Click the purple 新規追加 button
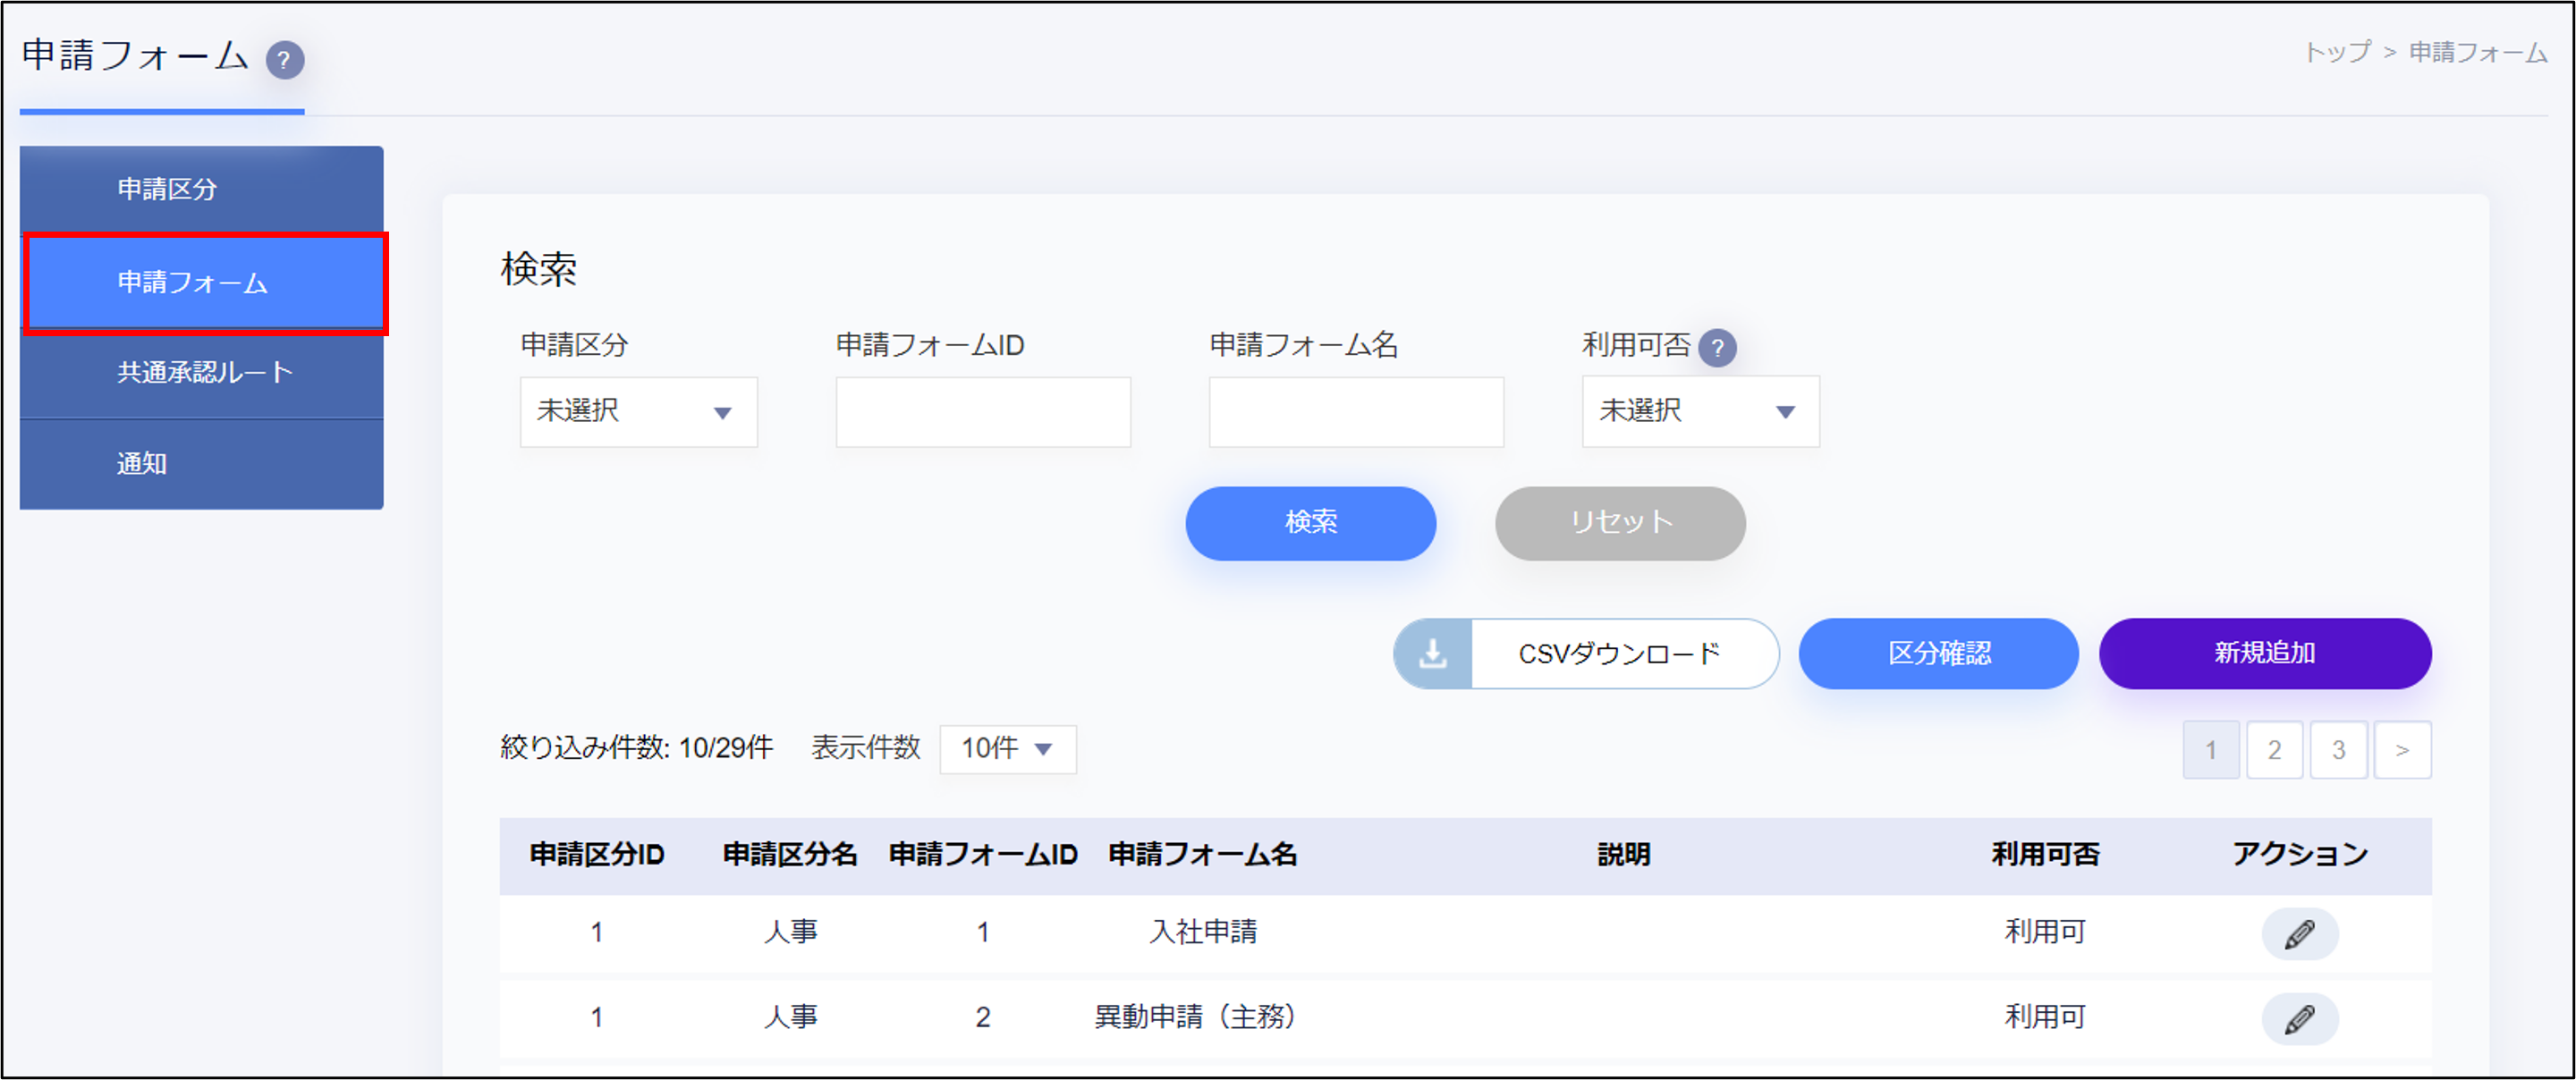This screenshot has height=1080, width=2576. (x=2264, y=654)
